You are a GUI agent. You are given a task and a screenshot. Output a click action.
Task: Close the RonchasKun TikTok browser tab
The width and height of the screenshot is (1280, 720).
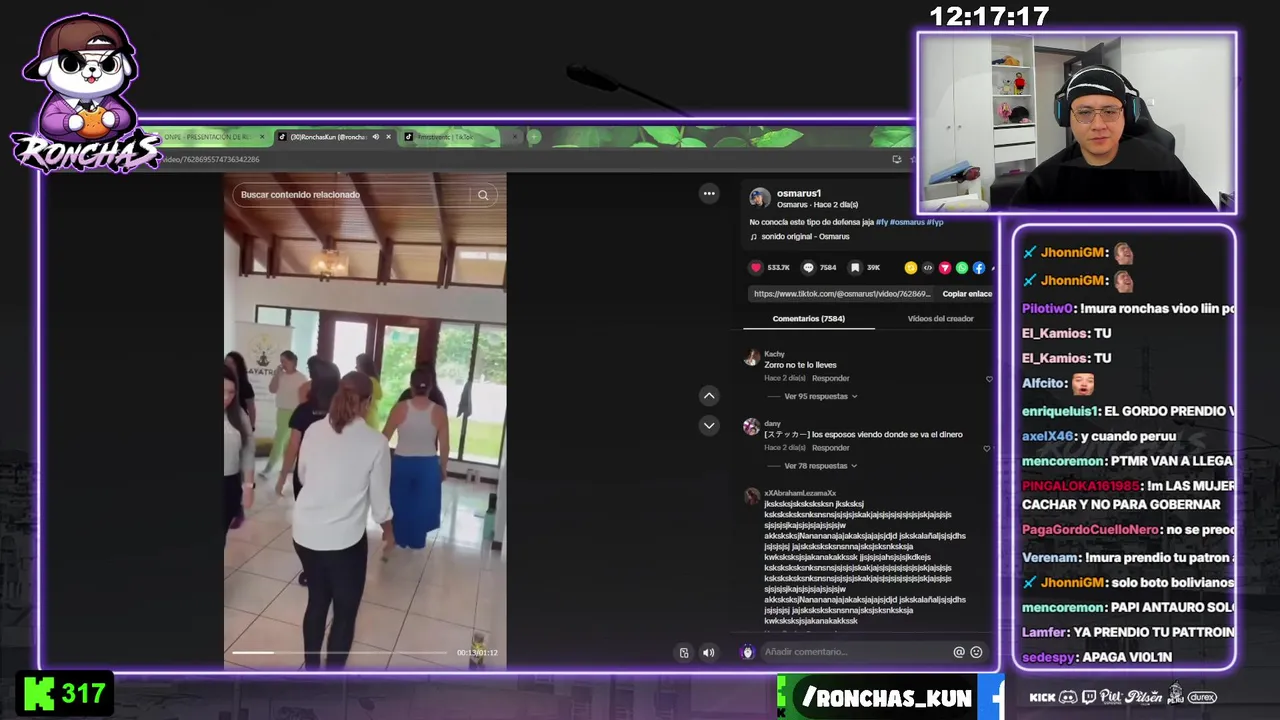(x=388, y=137)
